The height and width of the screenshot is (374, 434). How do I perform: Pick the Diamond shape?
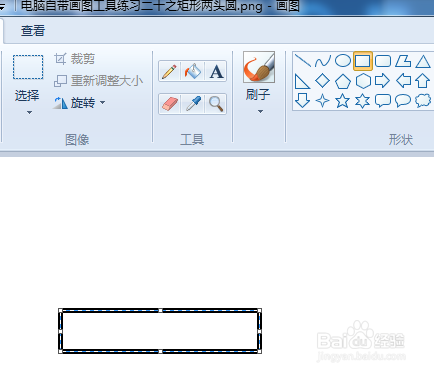pyautogui.click(x=323, y=81)
